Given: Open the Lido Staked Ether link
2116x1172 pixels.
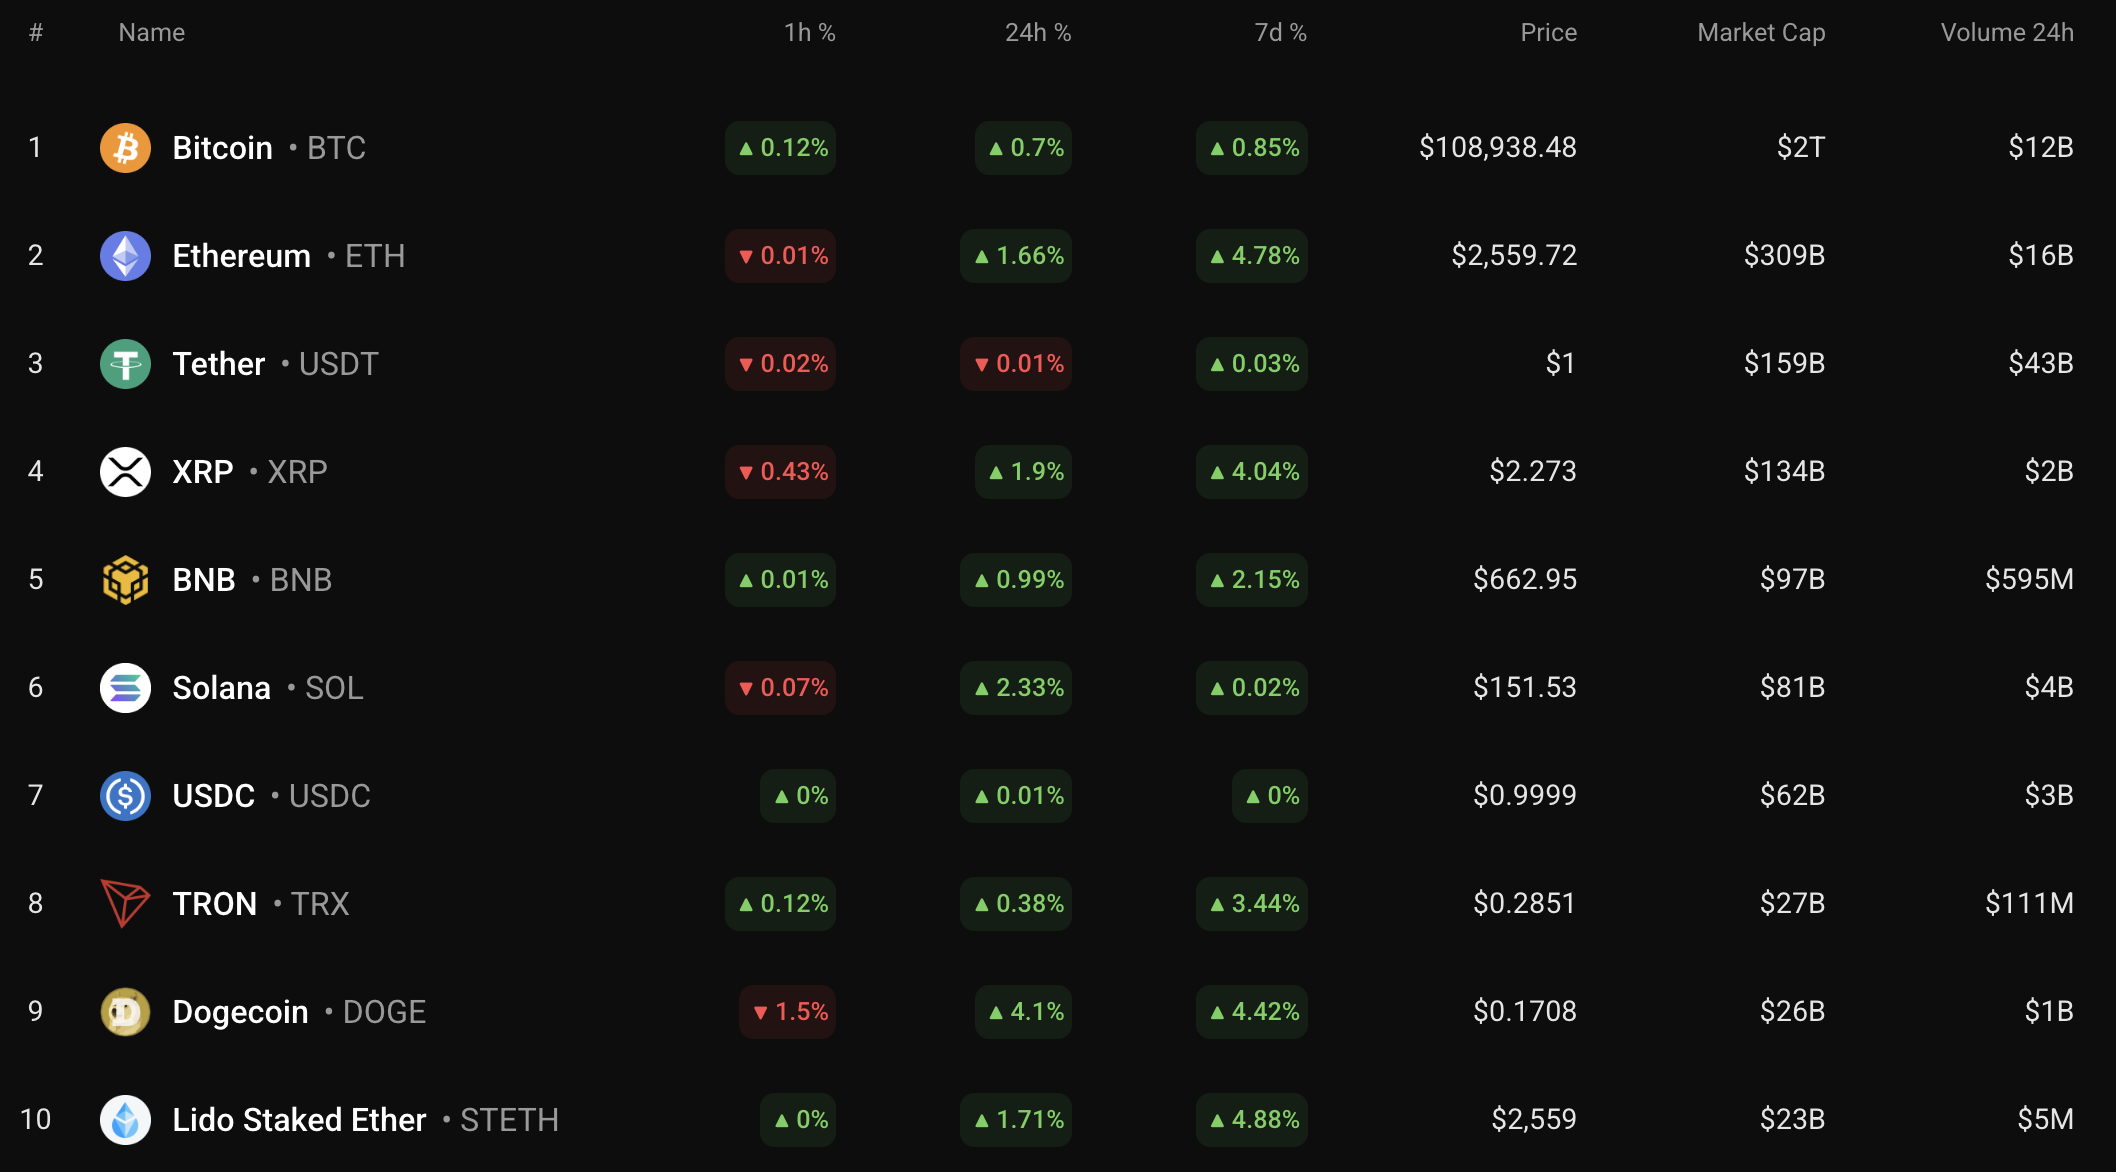Looking at the screenshot, I should point(299,1120).
